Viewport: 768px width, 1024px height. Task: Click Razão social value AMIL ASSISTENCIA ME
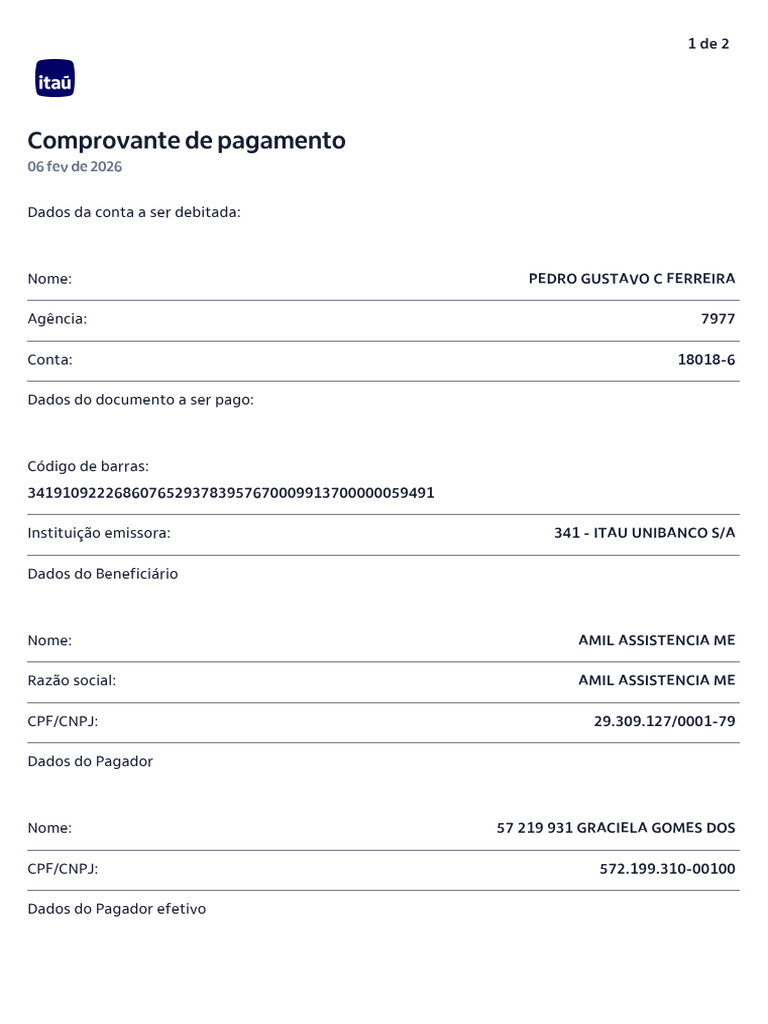(657, 680)
